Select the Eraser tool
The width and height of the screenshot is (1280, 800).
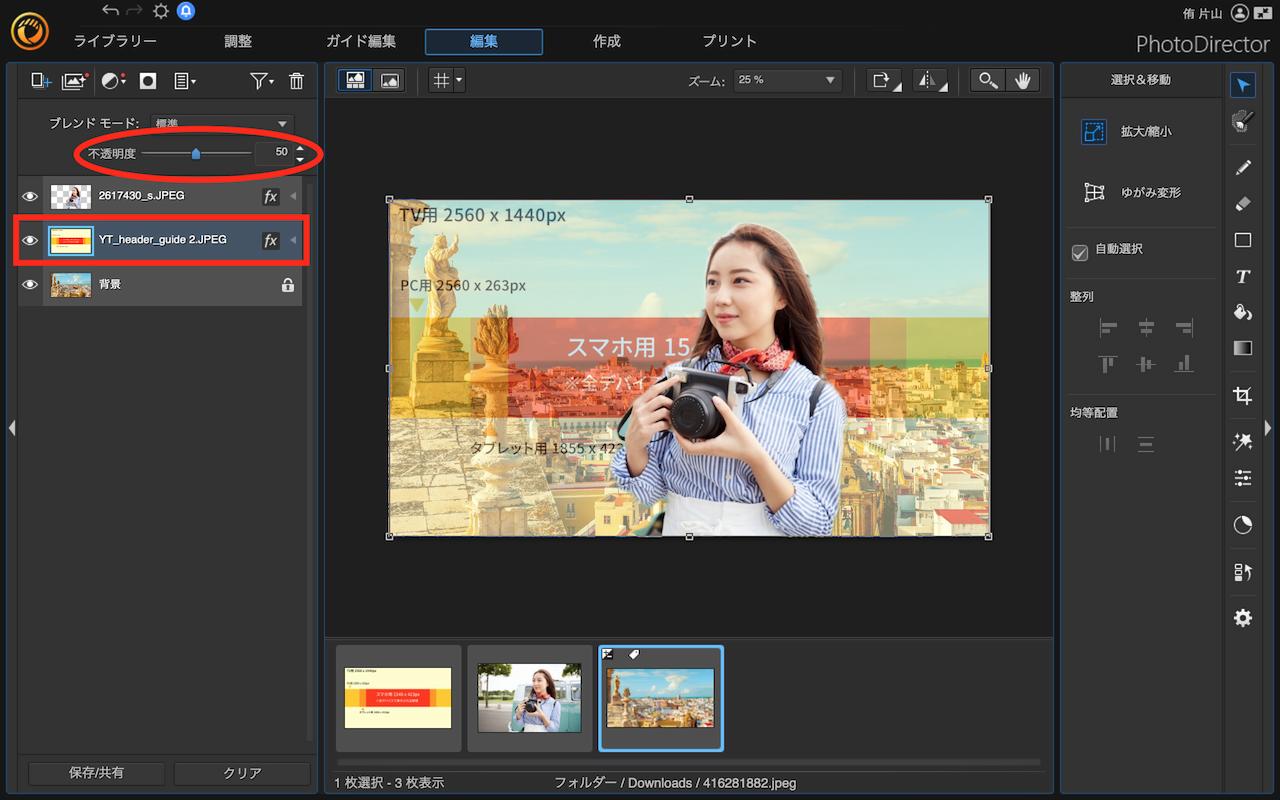pyautogui.click(x=1243, y=203)
